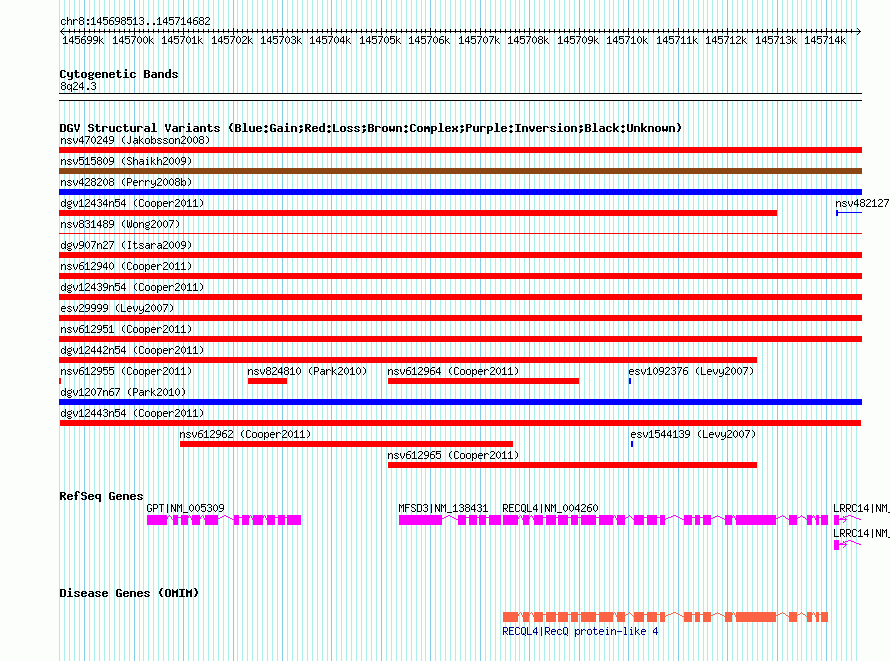Click the 145703k scale tick label
This screenshot has width=890, height=661.
281,40
